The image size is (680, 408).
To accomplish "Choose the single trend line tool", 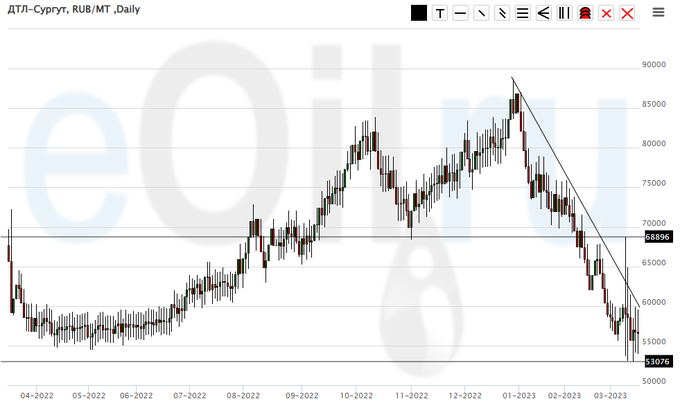I will click(481, 13).
